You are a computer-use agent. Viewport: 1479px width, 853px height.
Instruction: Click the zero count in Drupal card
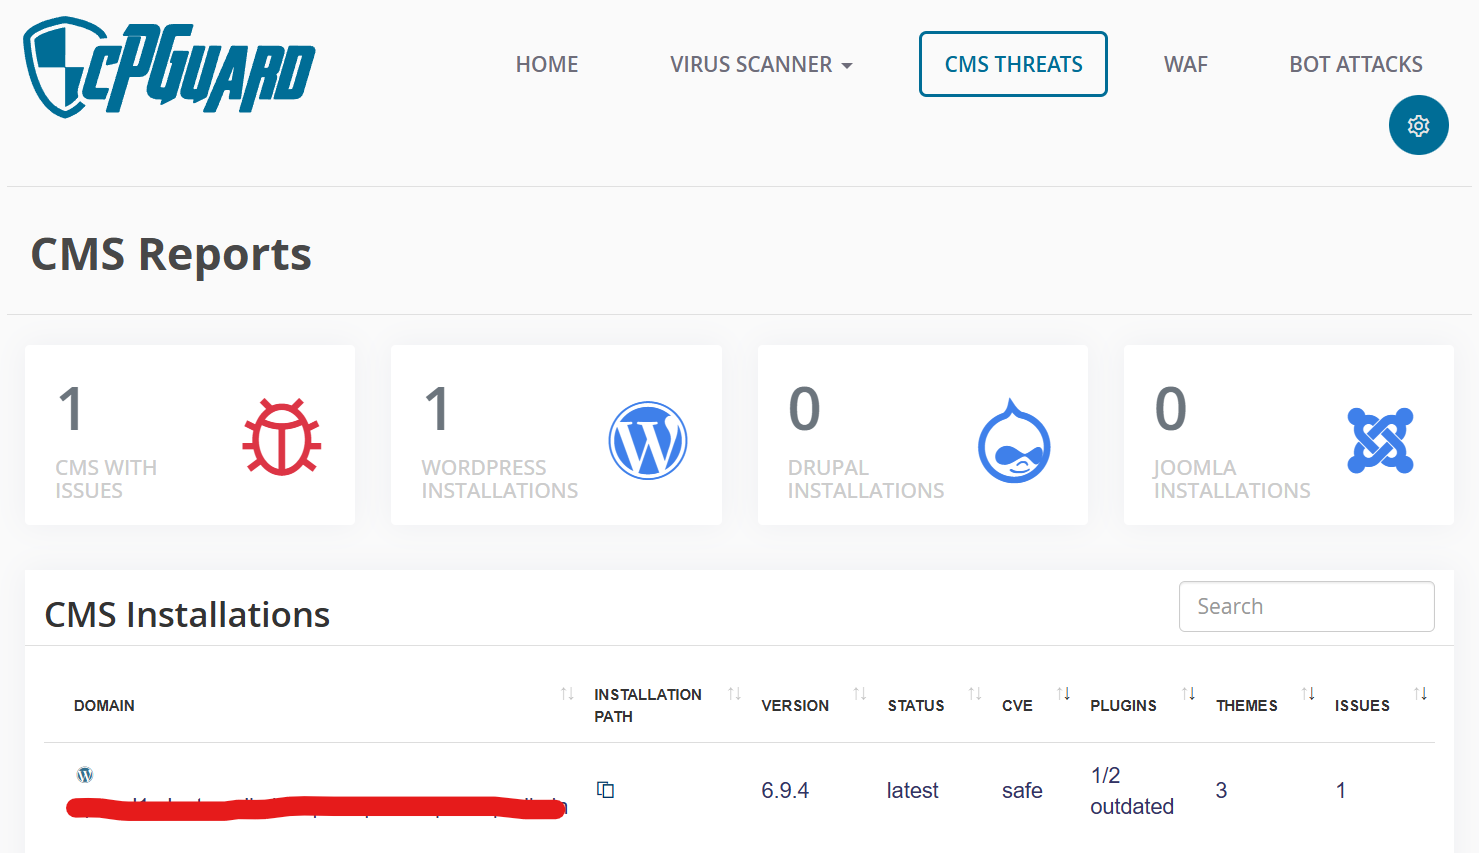[804, 409]
